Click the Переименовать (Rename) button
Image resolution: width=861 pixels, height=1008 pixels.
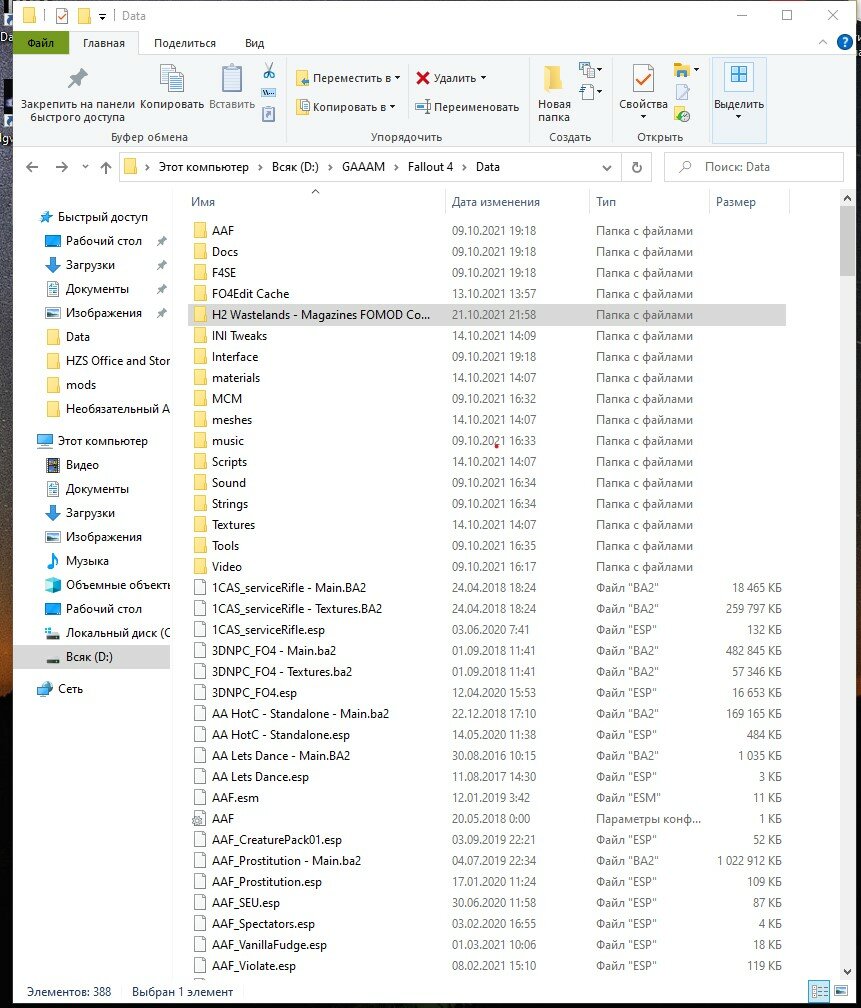point(468,107)
